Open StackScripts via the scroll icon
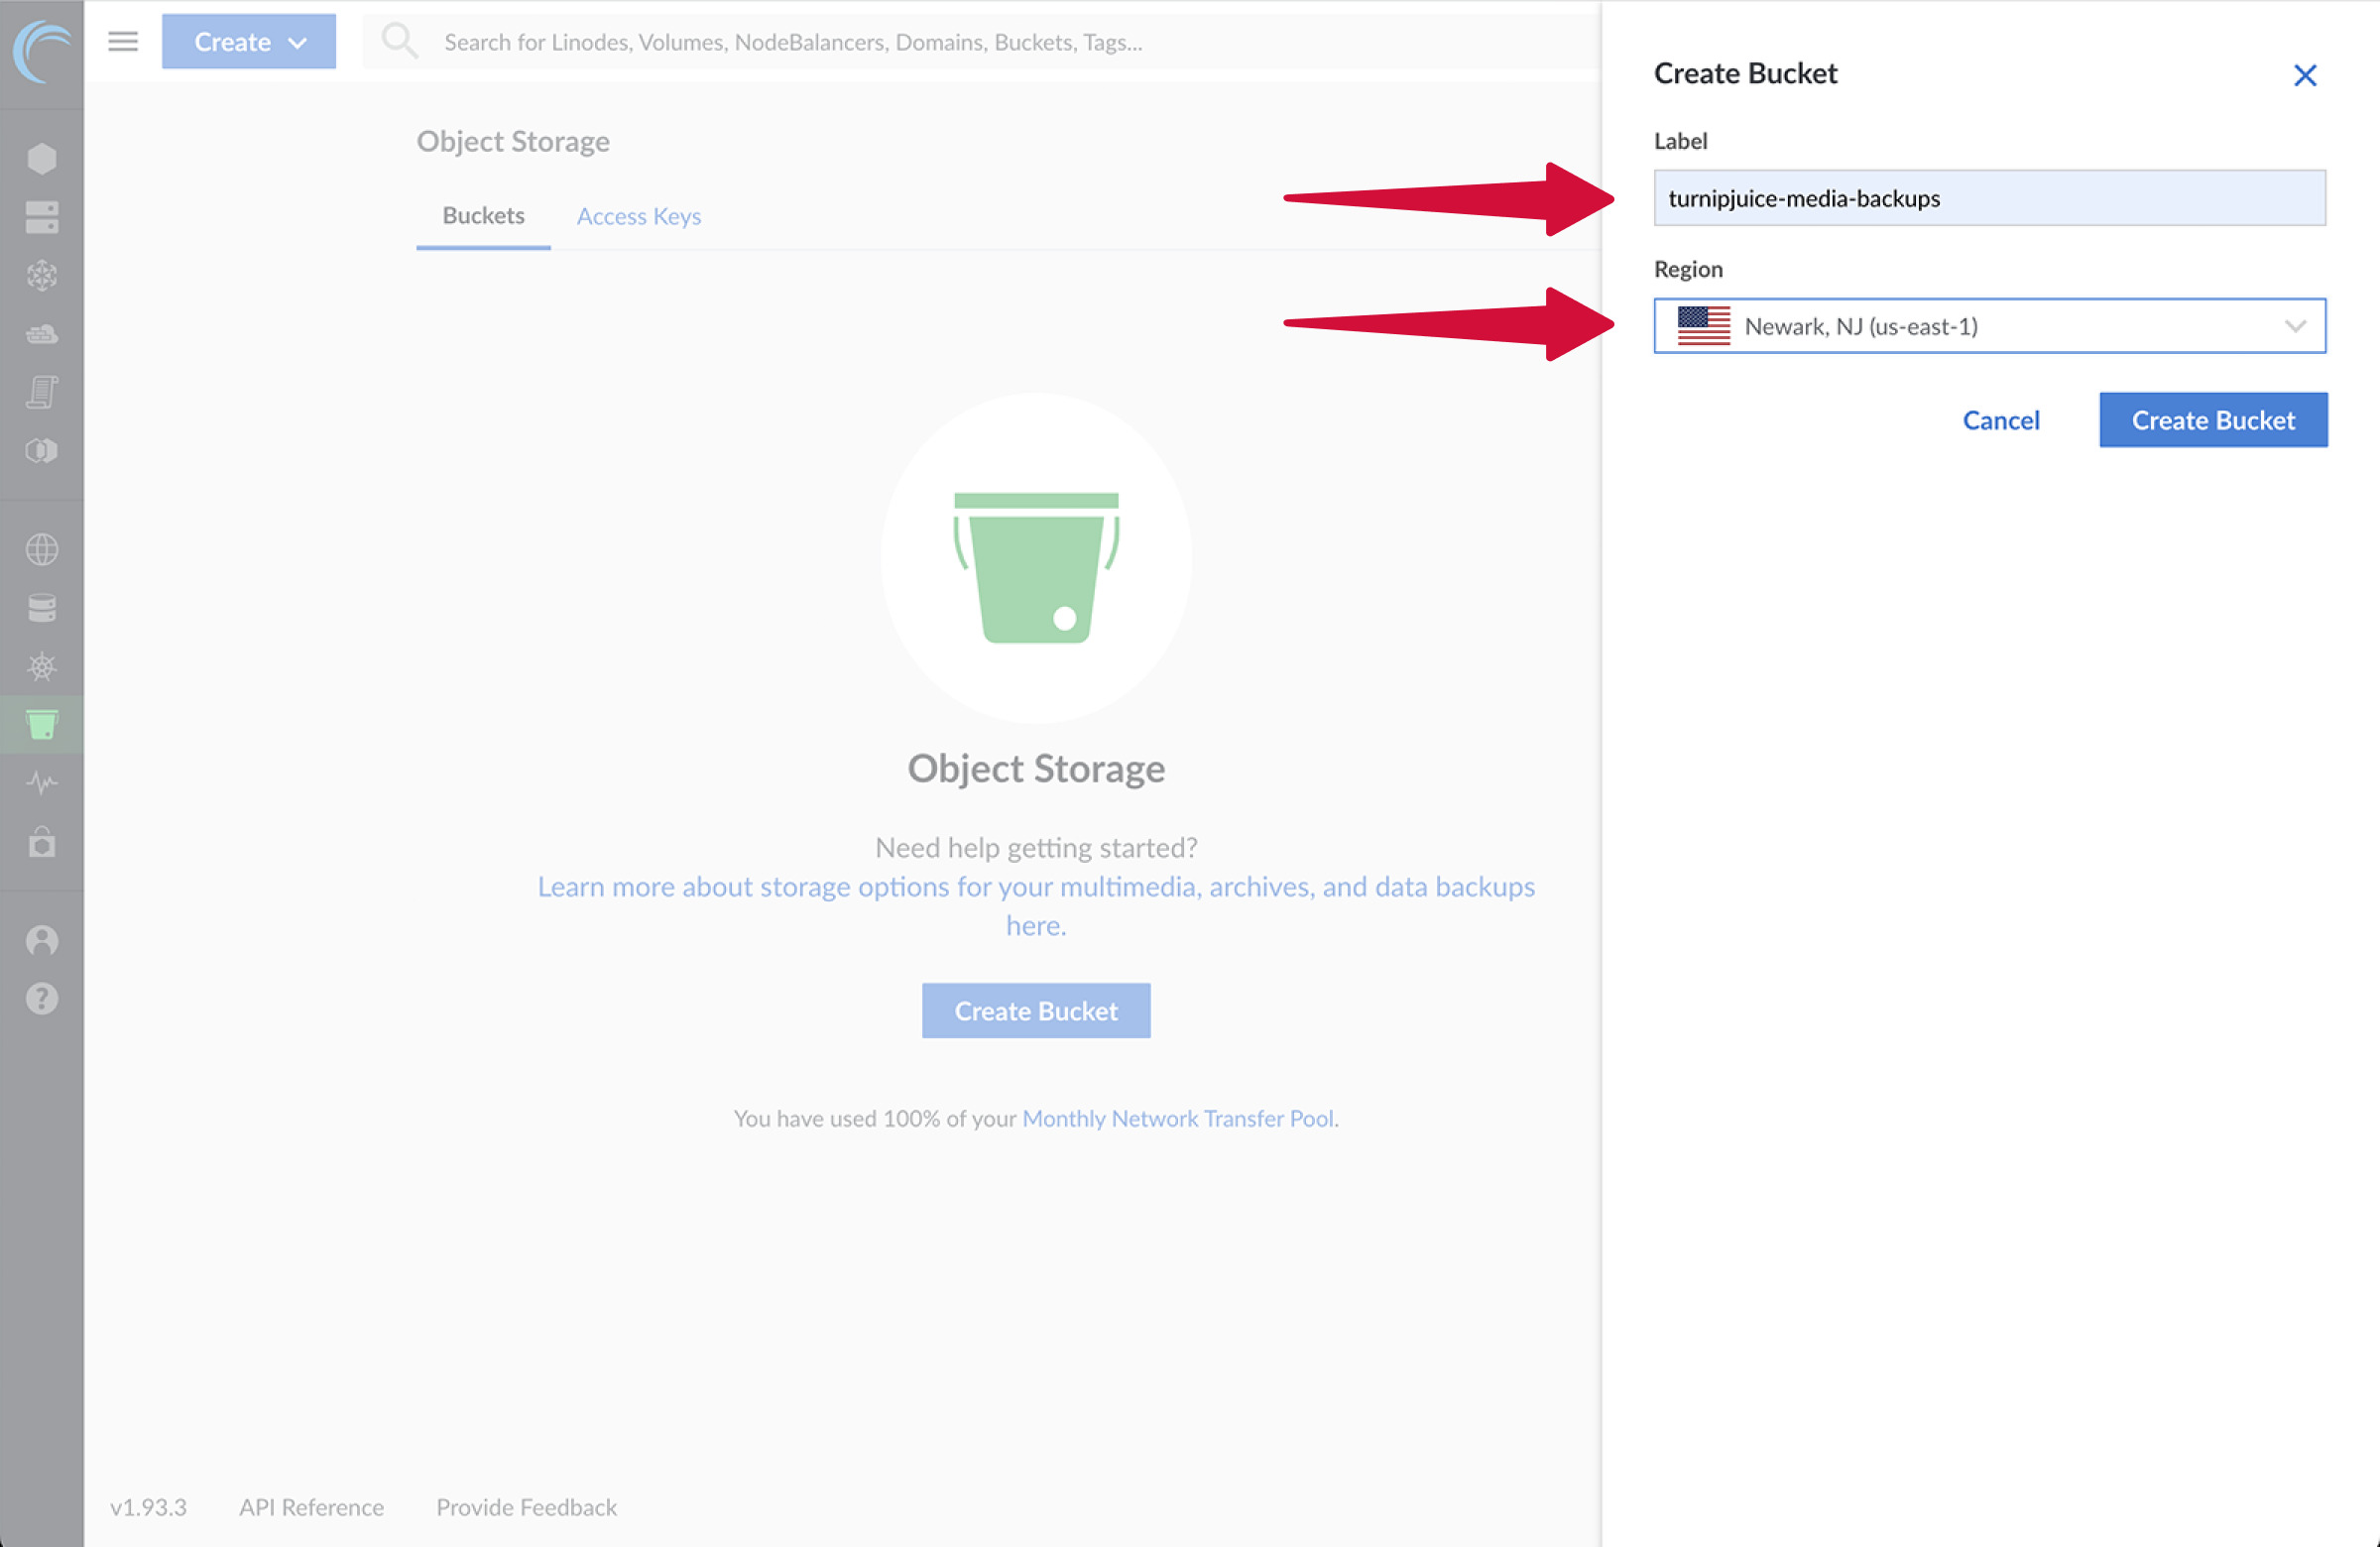The image size is (2380, 1547). click(41, 392)
